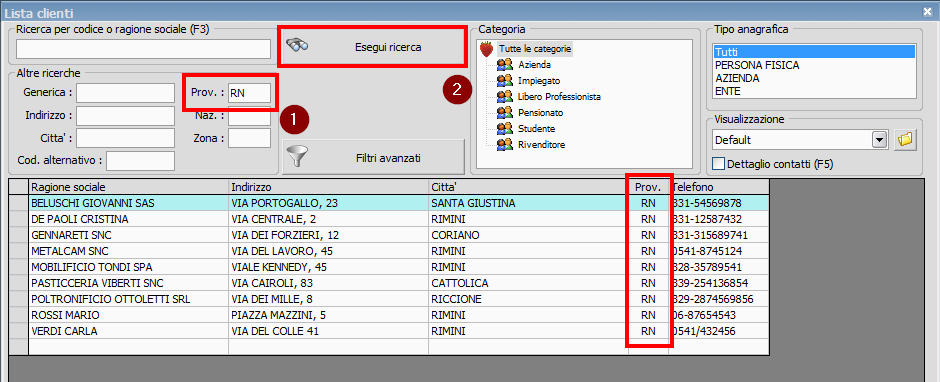Screen dimensions: 940x382
Task: Select the METALCAM SNC row
Action: tap(399, 251)
